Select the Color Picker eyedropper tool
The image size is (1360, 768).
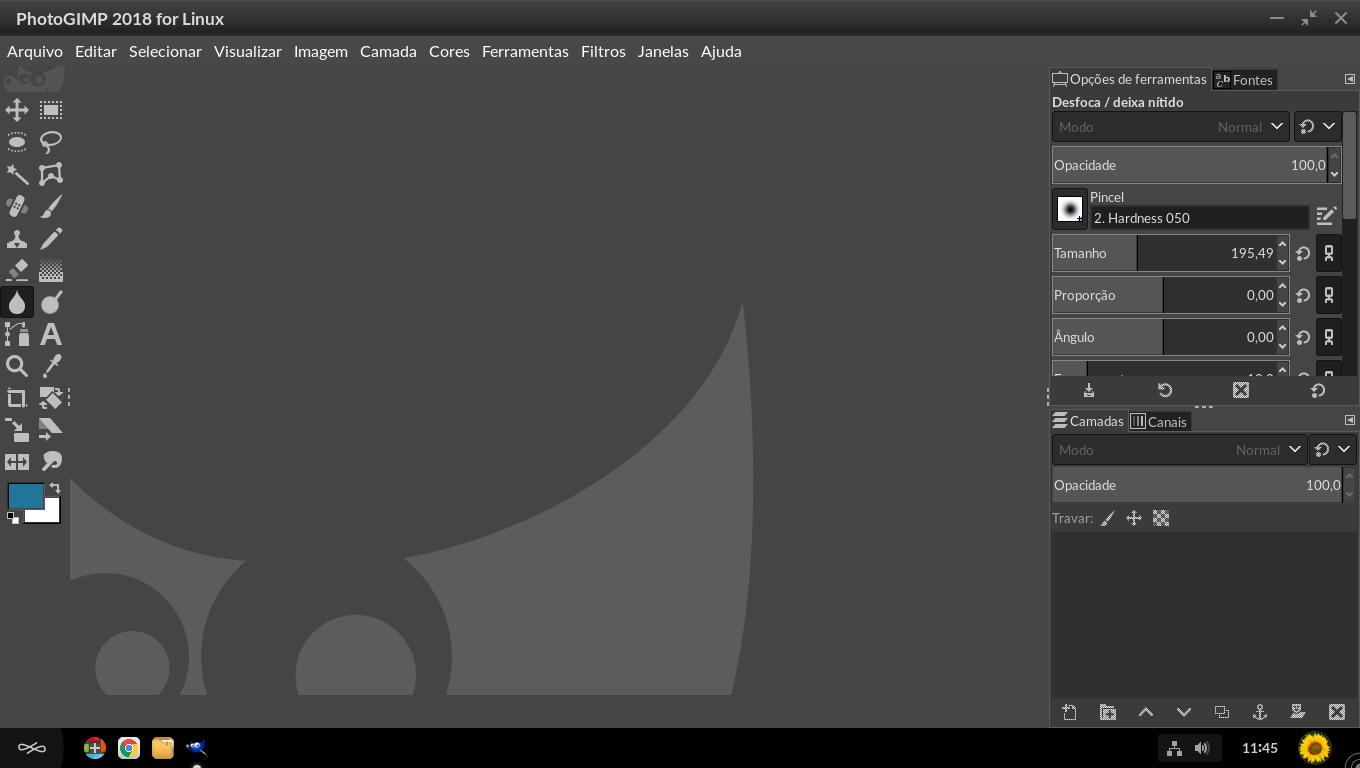point(51,366)
